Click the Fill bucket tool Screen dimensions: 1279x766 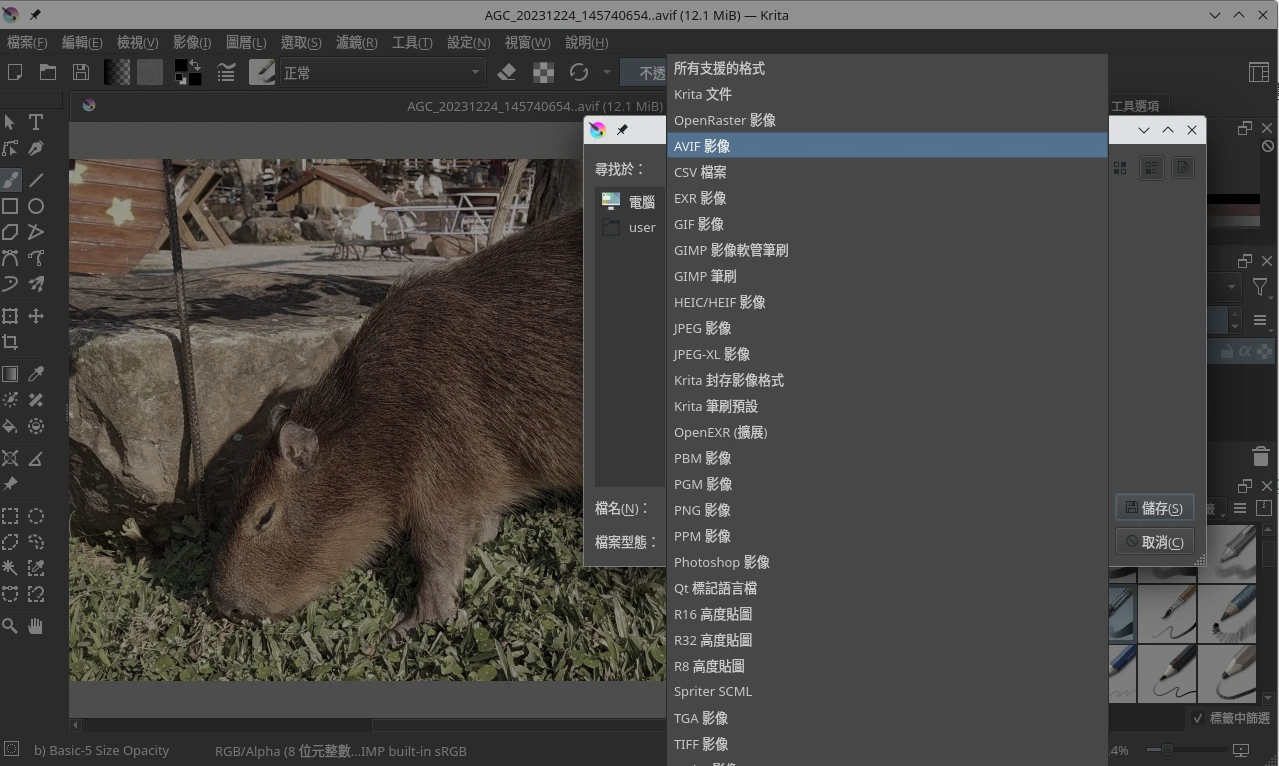tap(10, 427)
